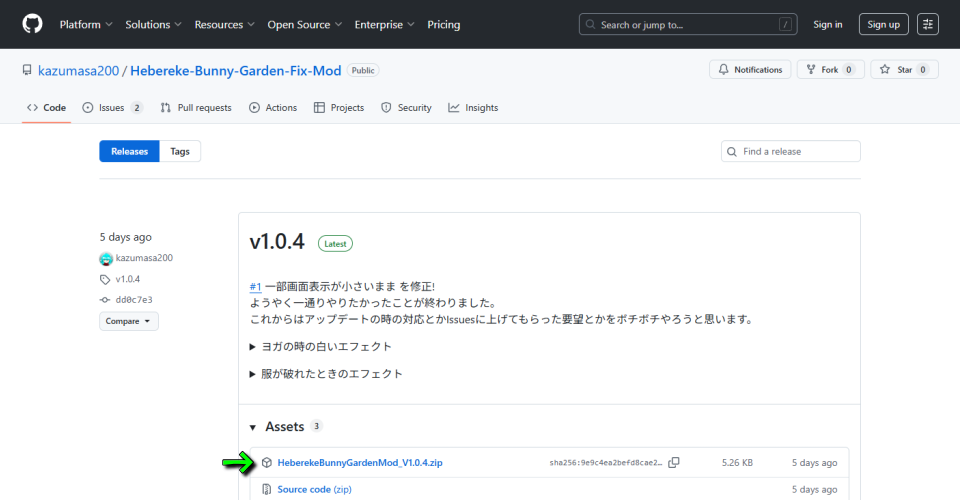Click the Sign up button
The width and height of the screenshot is (960, 500).
884,24
